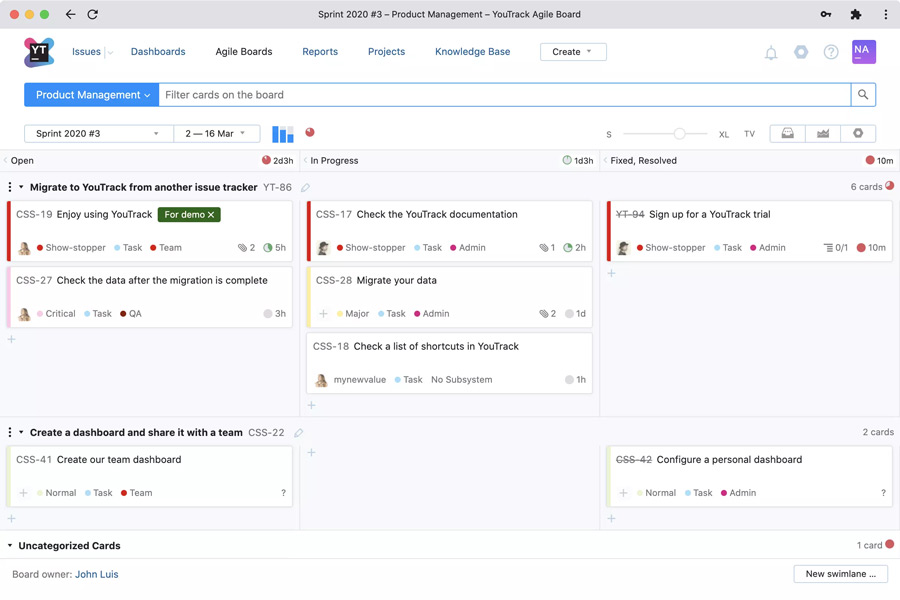This screenshot has width=900, height=600.
Task: Open board owner John Luis profile
Action: coord(96,574)
